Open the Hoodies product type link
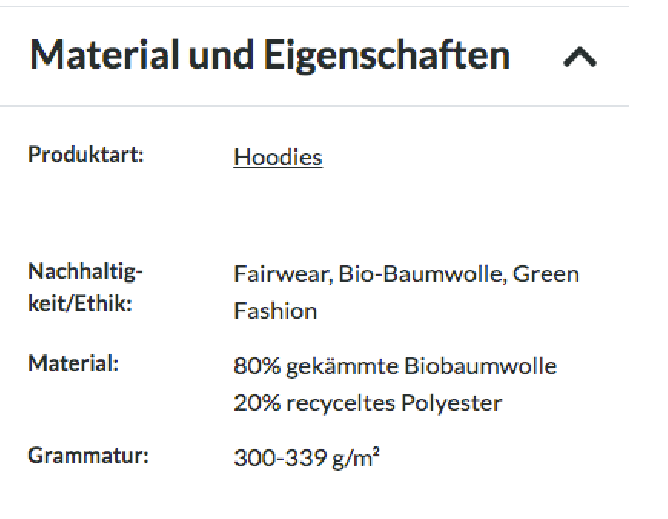Screen dimensions: 668x519 tap(278, 157)
